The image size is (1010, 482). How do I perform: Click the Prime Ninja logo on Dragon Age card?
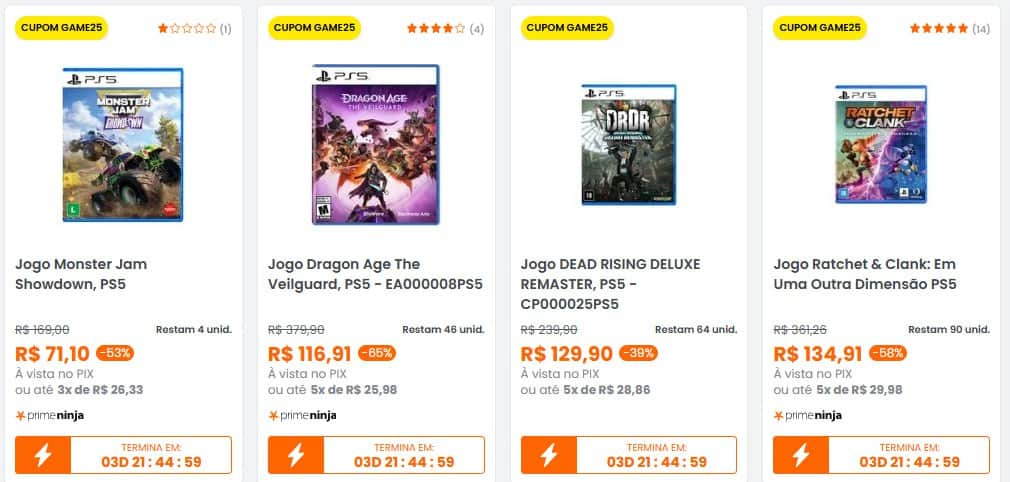[x=303, y=415]
